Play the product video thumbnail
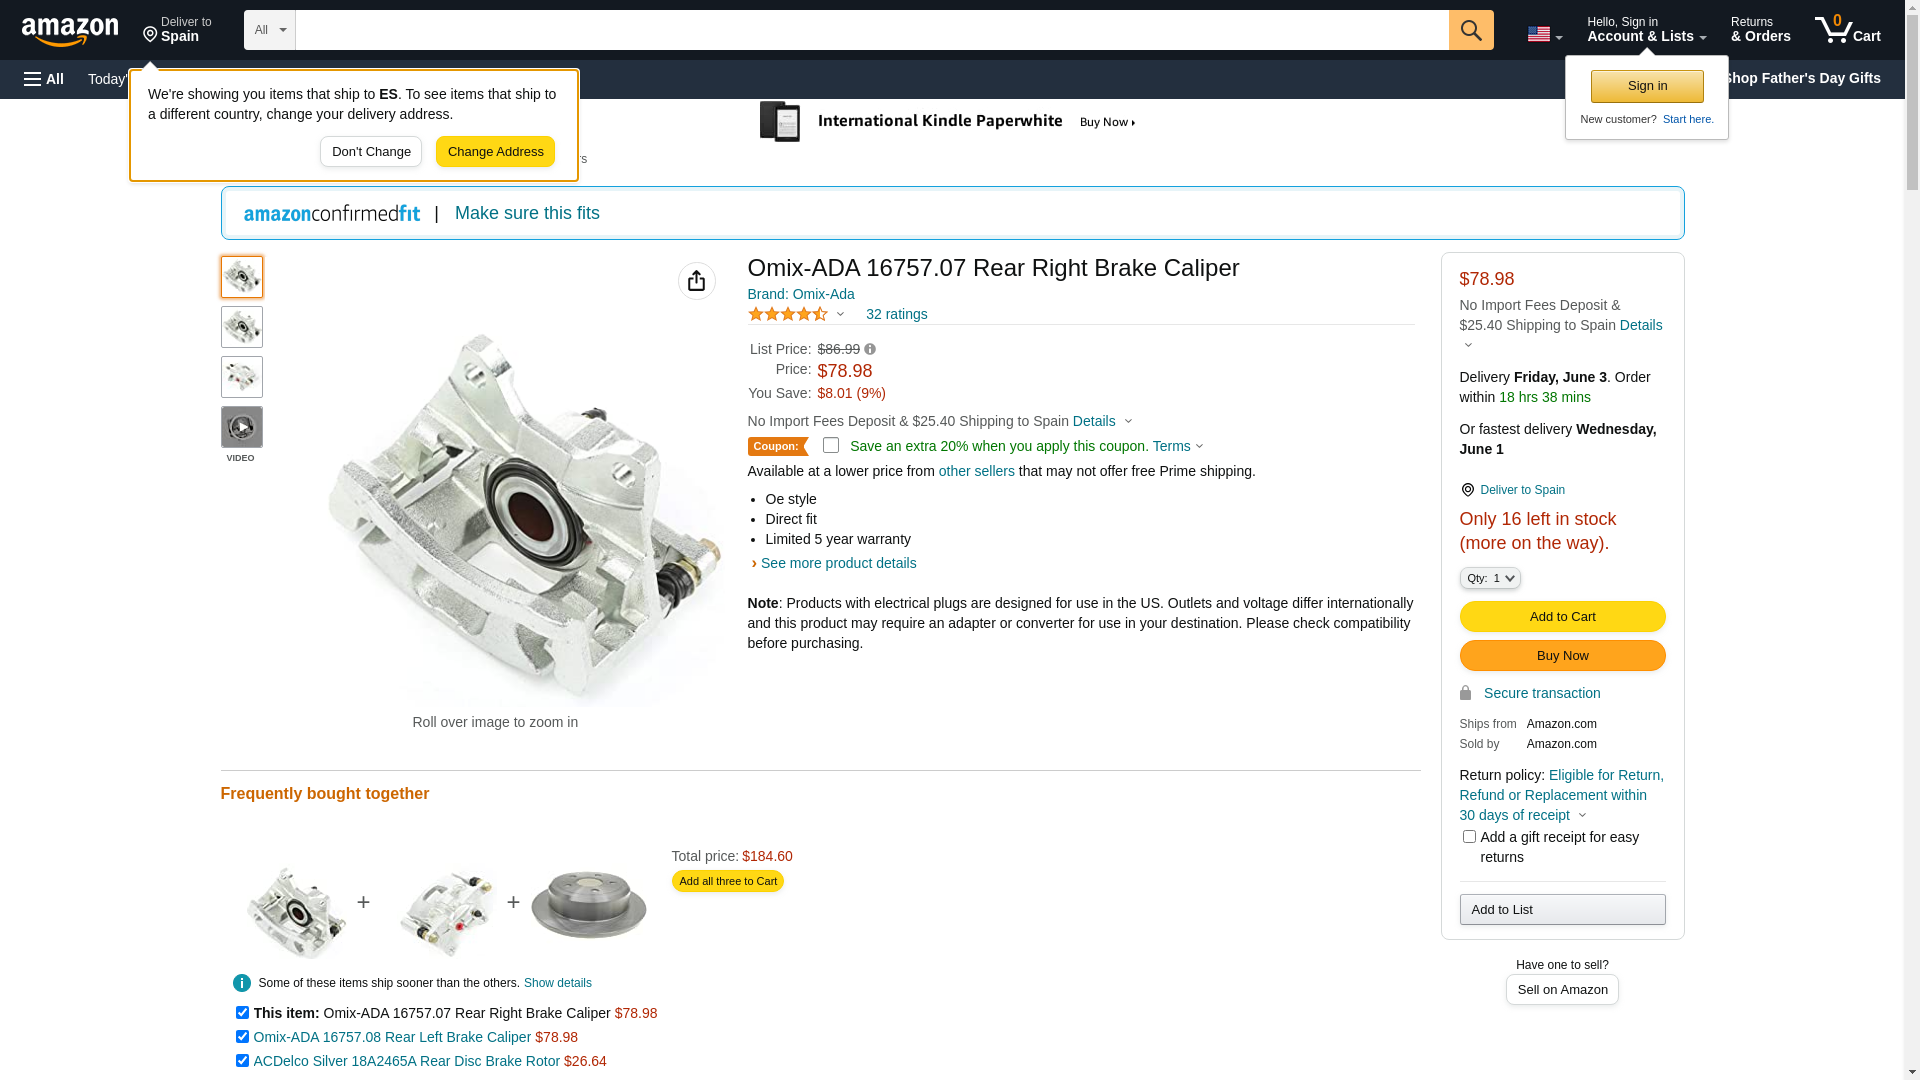1920x1080 pixels. [x=242, y=428]
